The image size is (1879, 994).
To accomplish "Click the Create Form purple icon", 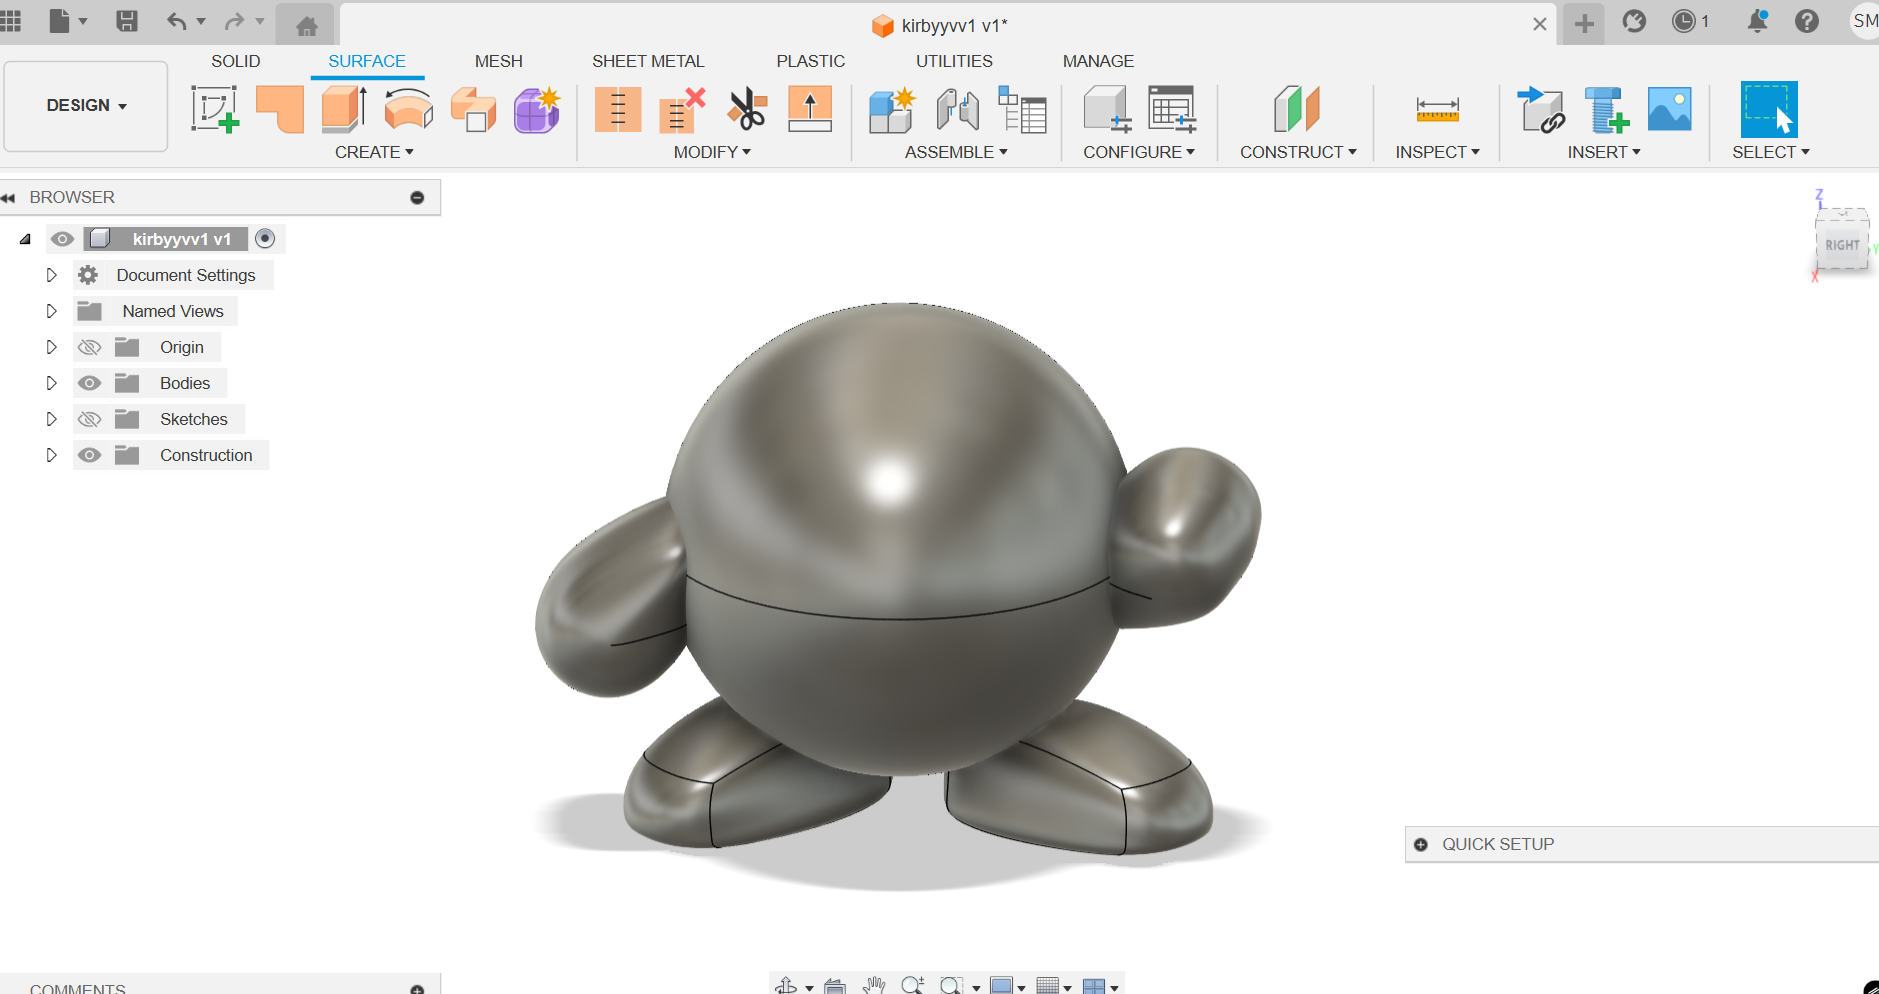I will pos(537,109).
